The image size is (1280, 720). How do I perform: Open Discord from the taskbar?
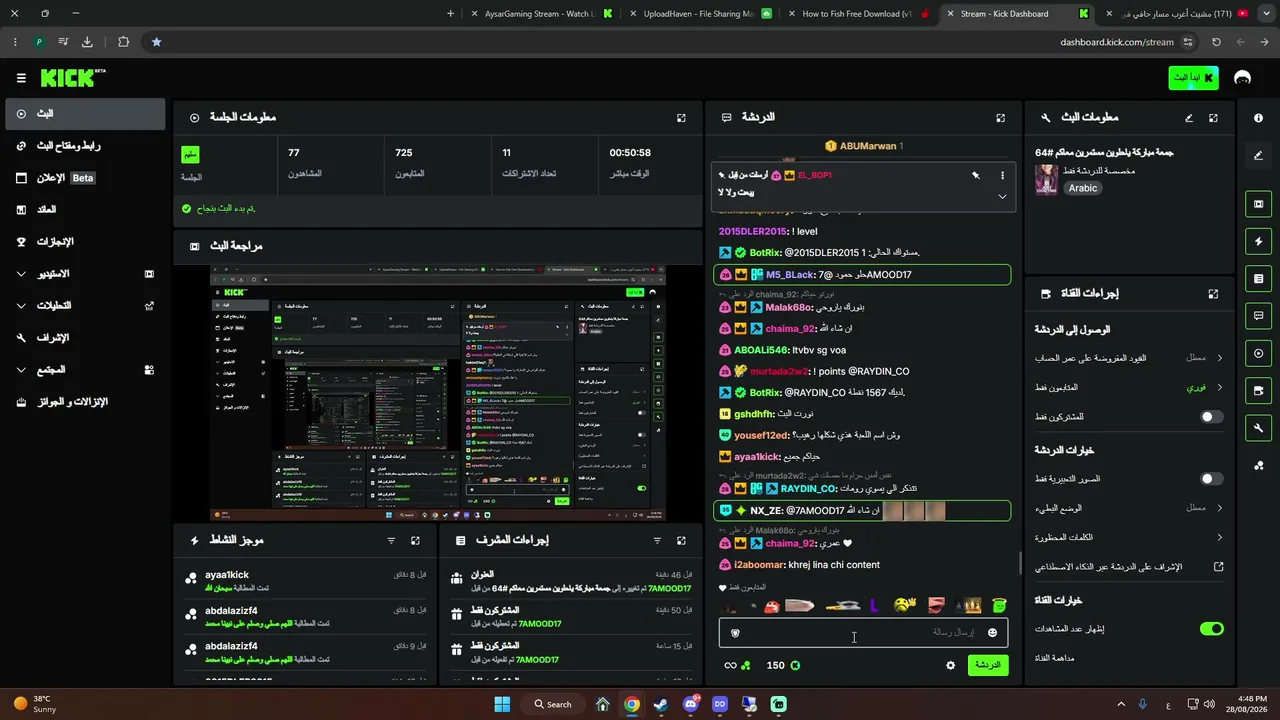click(x=690, y=704)
